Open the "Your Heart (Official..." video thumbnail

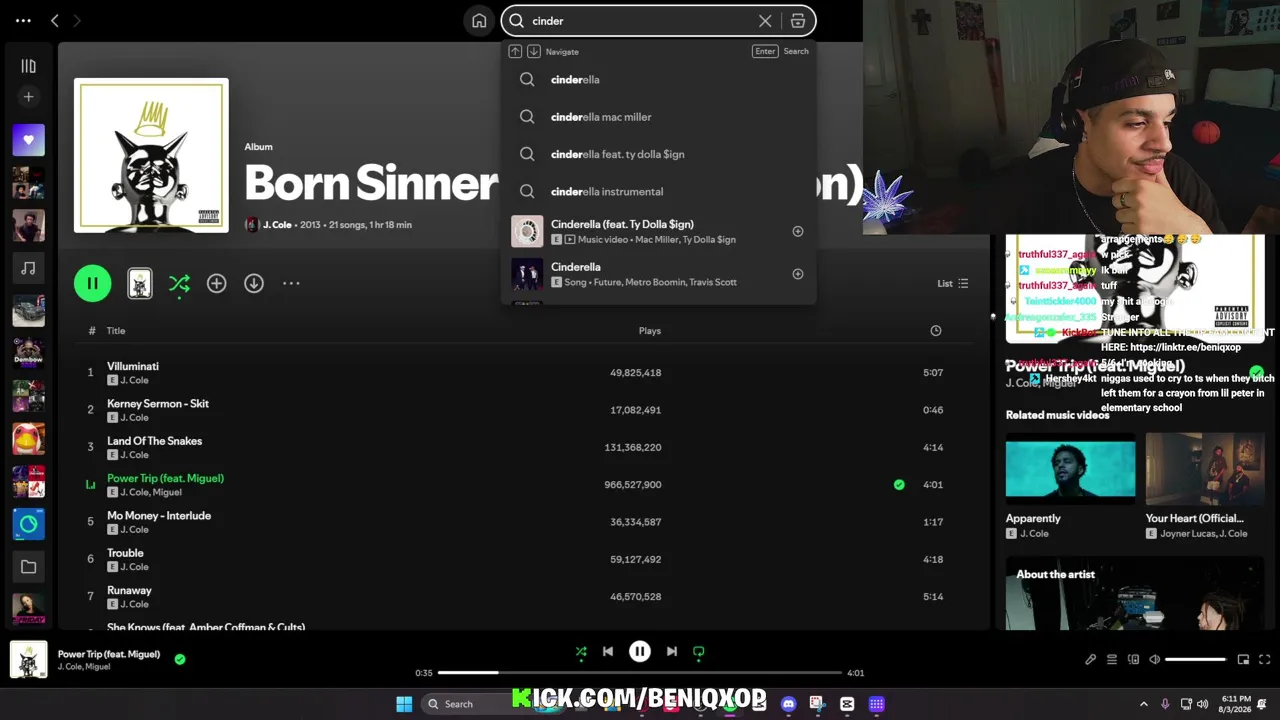pyautogui.click(x=1205, y=468)
